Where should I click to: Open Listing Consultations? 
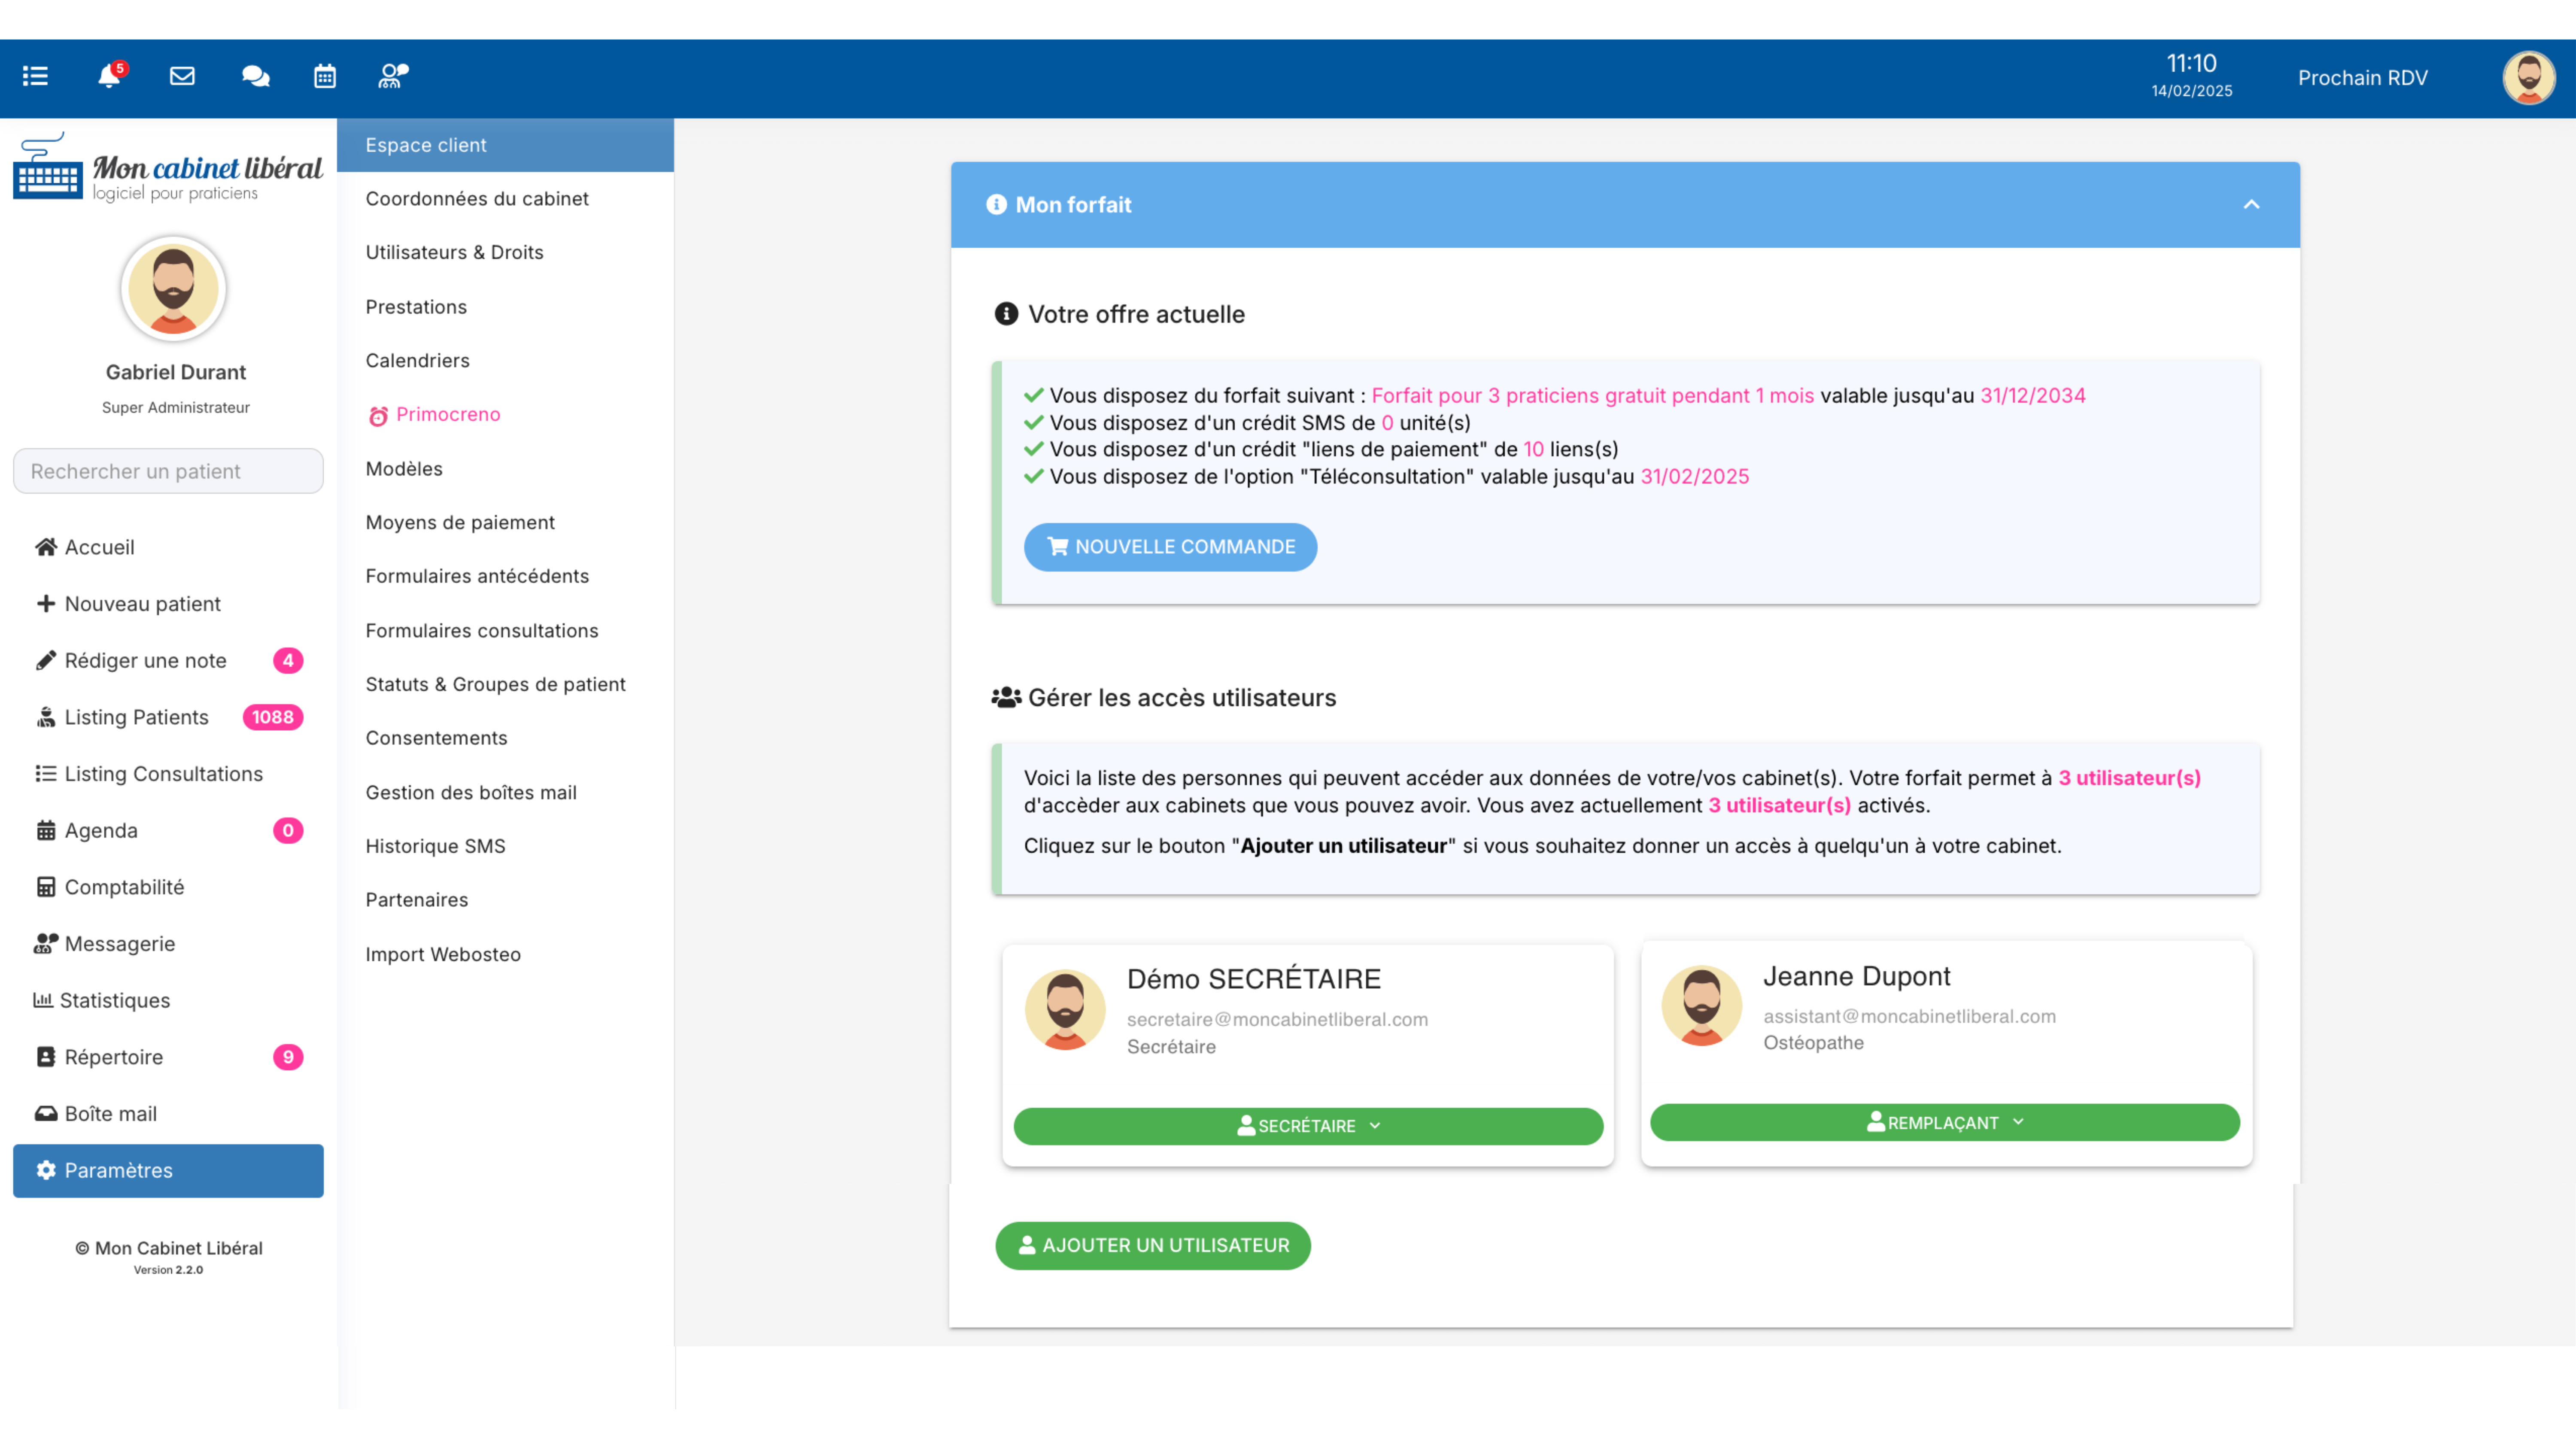tap(168, 774)
